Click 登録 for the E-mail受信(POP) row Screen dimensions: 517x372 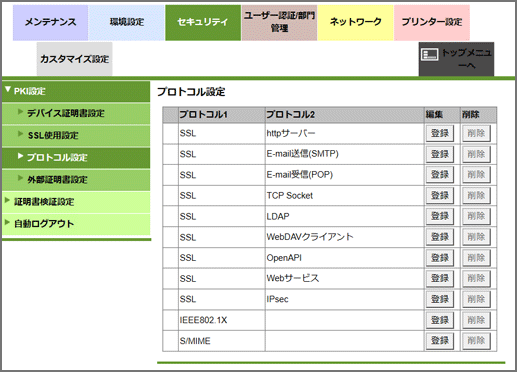440,175
